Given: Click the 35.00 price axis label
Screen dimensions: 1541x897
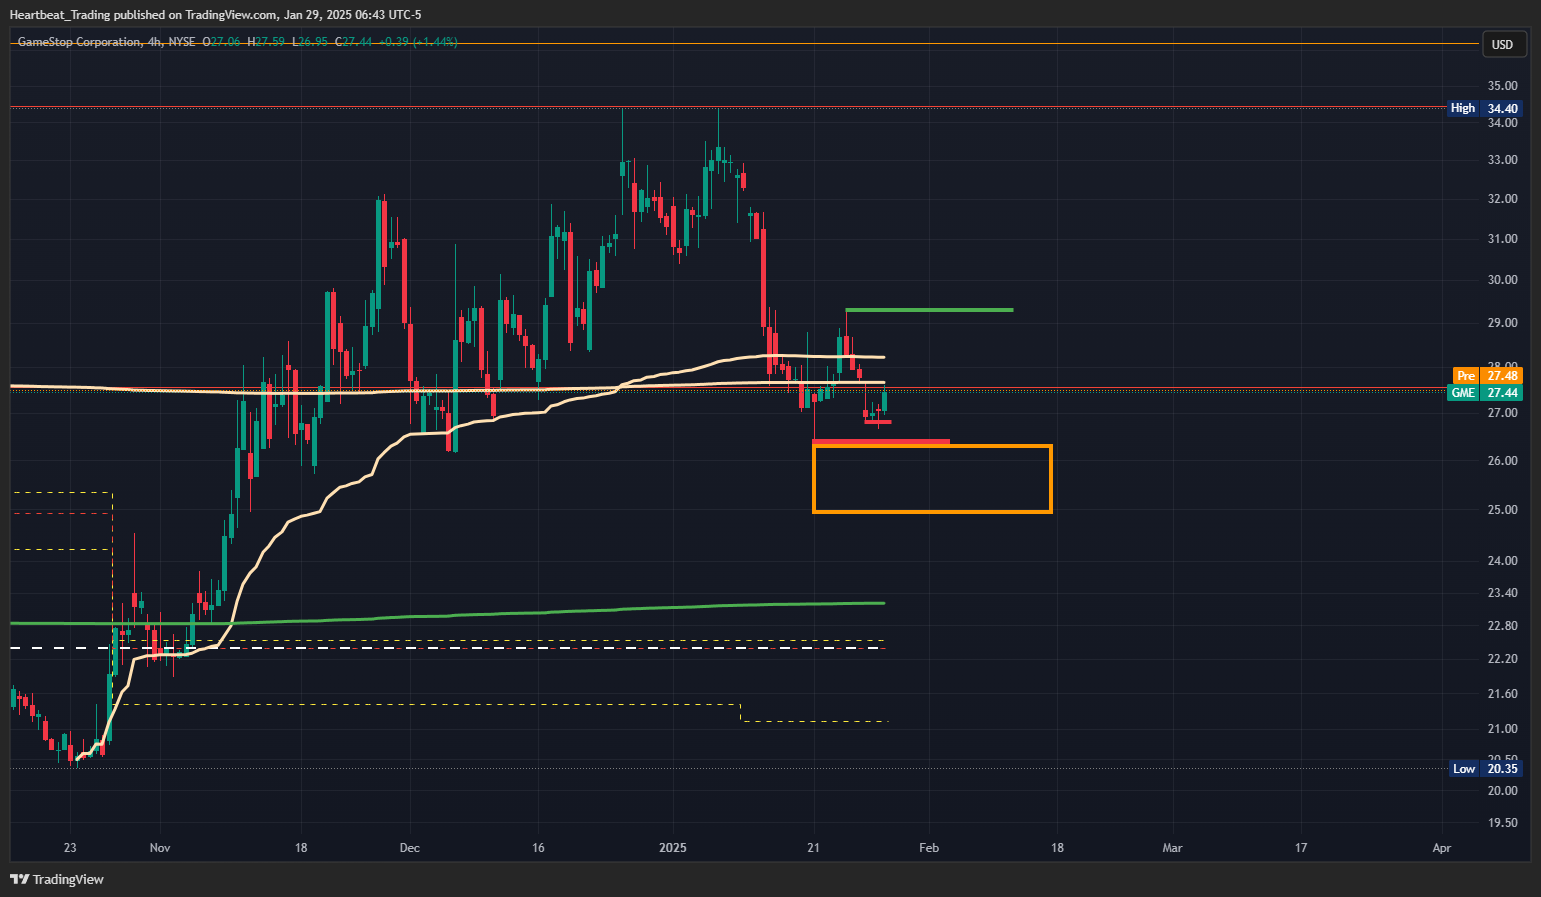Looking at the screenshot, I should coord(1502,86).
